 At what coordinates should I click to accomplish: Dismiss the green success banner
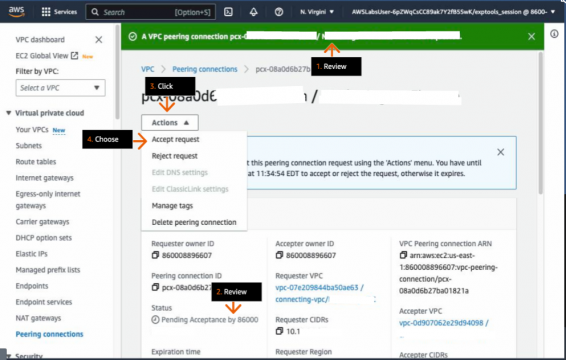coord(531,36)
